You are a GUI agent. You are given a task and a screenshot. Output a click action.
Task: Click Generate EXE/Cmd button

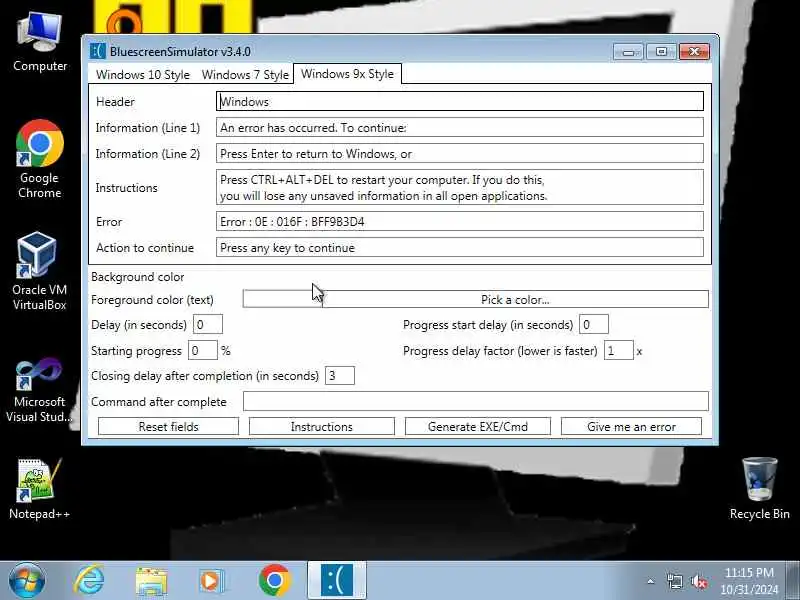(x=478, y=427)
